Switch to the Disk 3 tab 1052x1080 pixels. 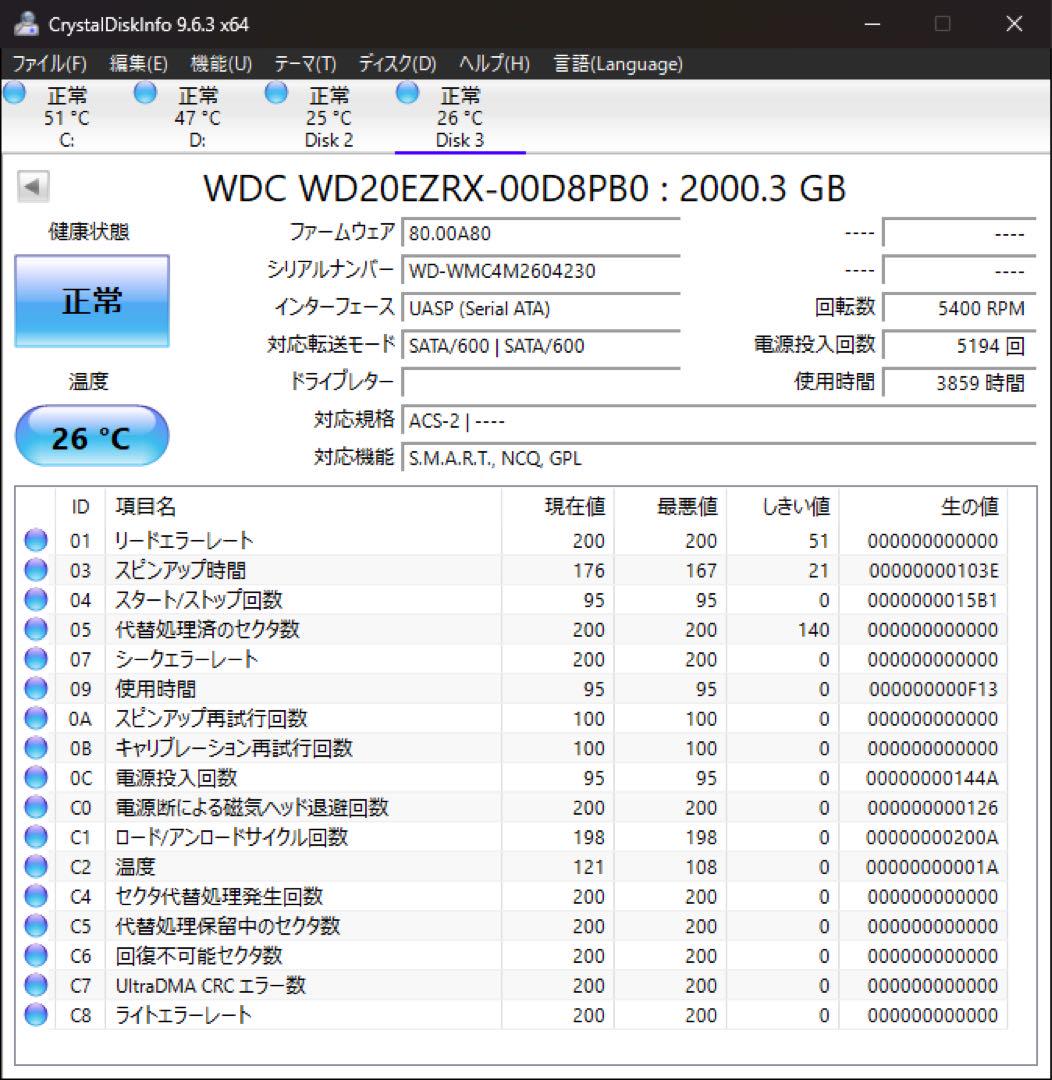point(460,117)
